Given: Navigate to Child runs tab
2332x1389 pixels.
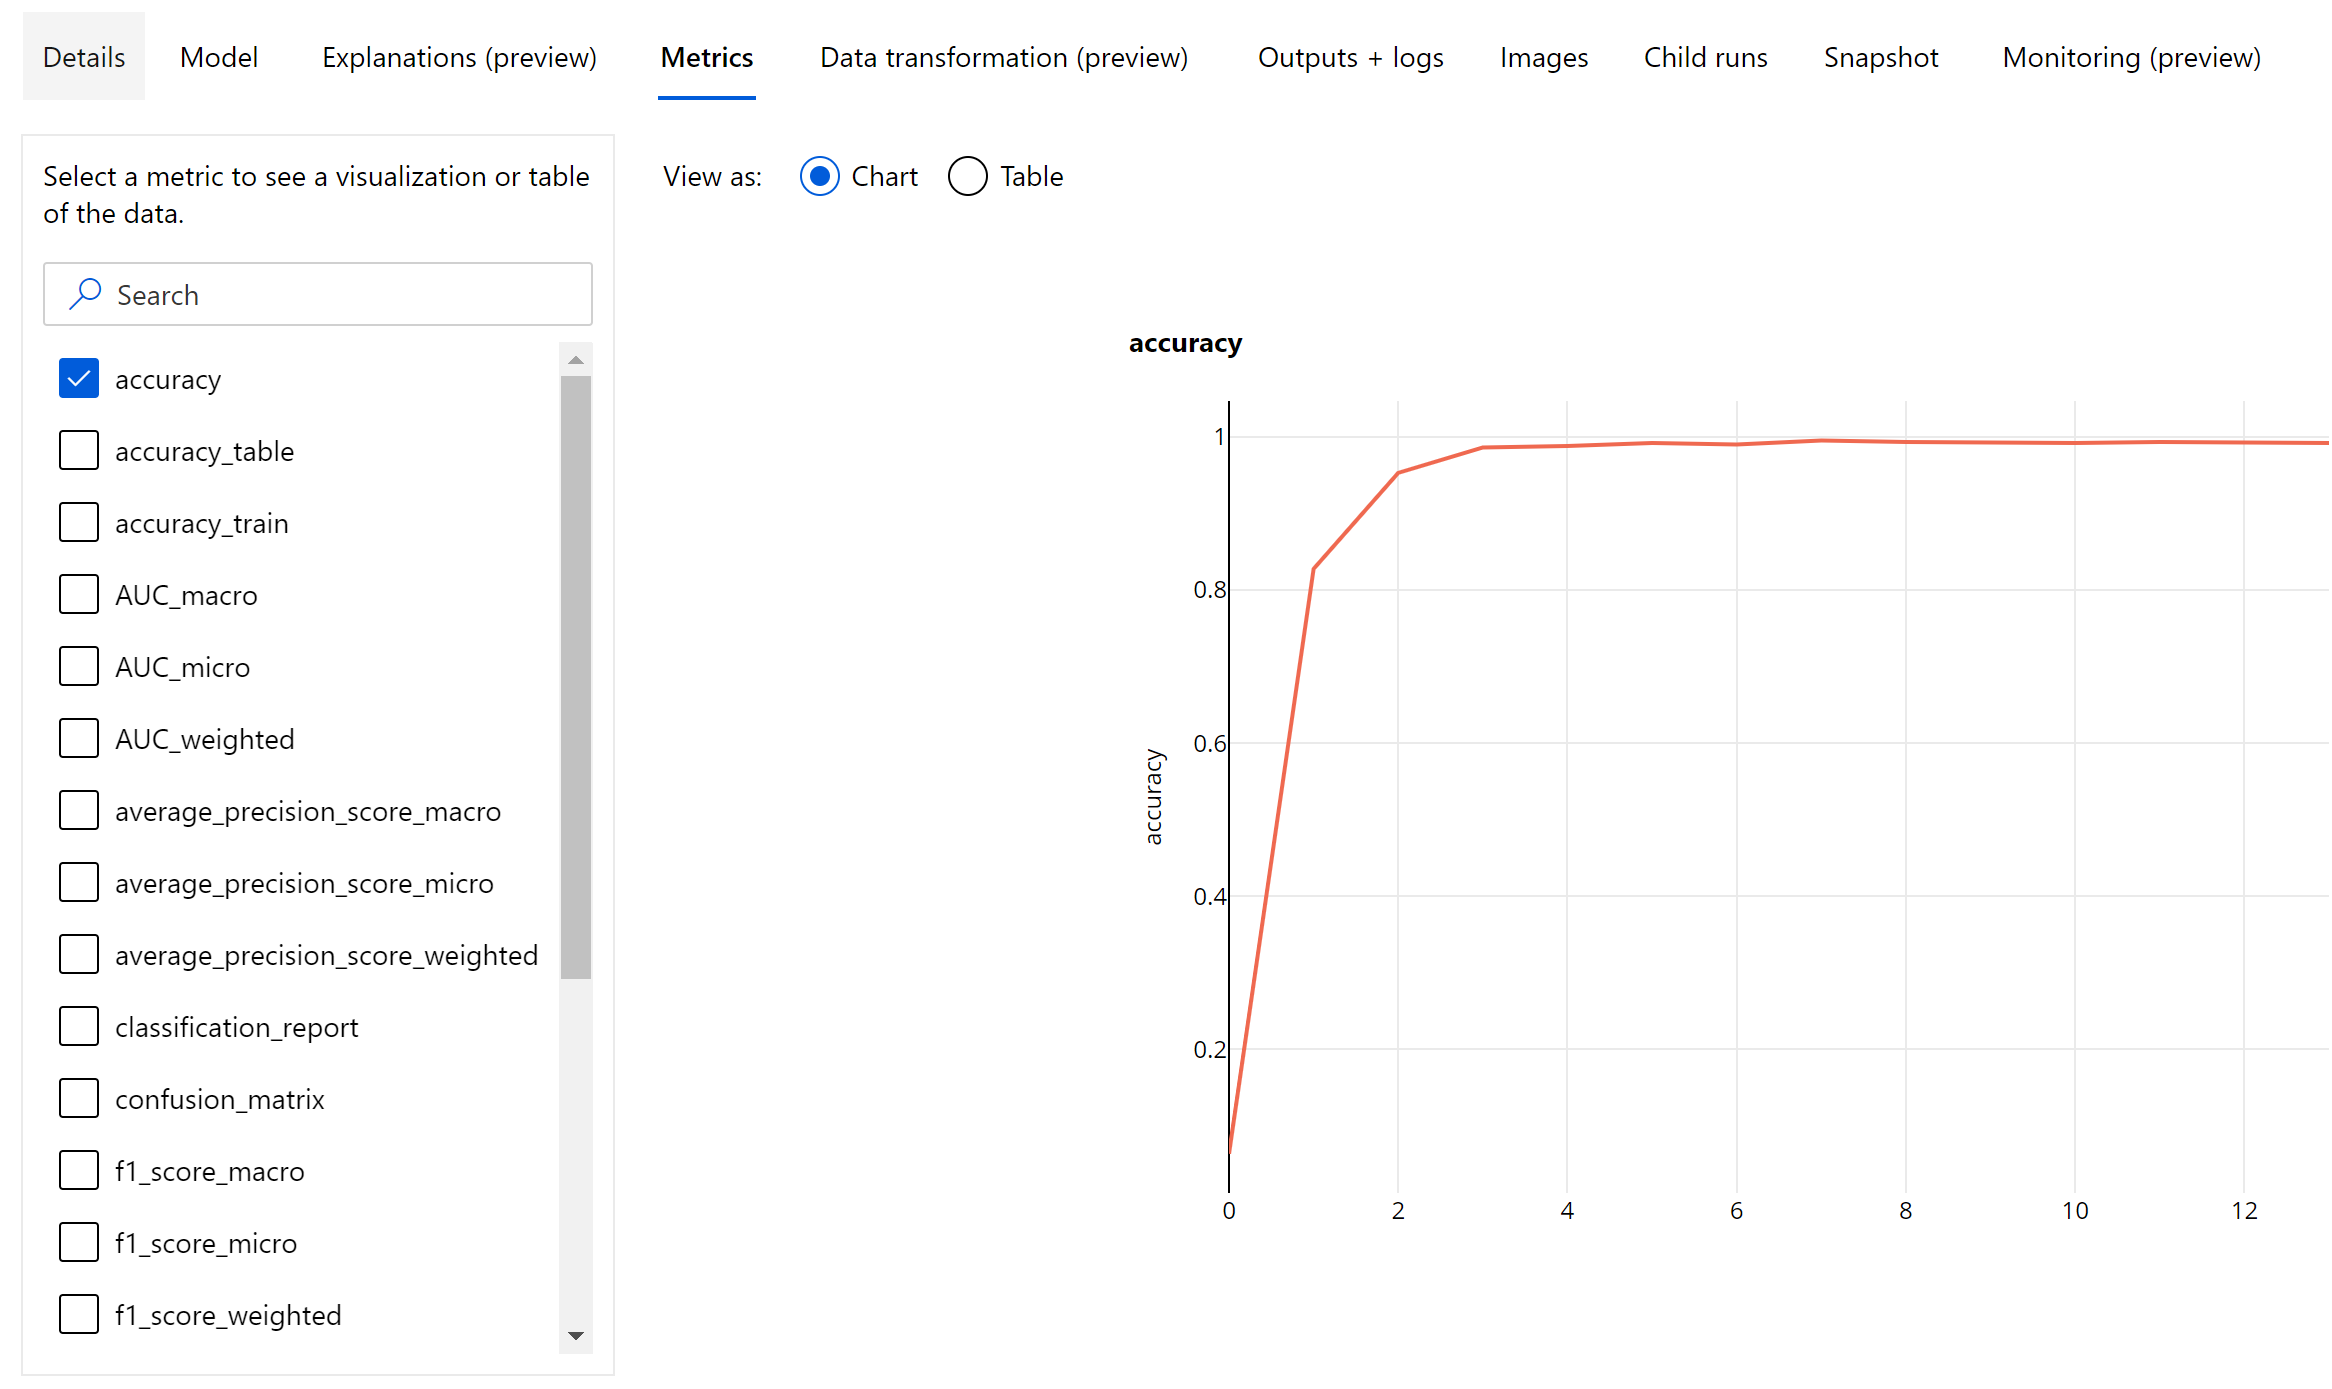Looking at the screenshot, I should pos(1706,58).
